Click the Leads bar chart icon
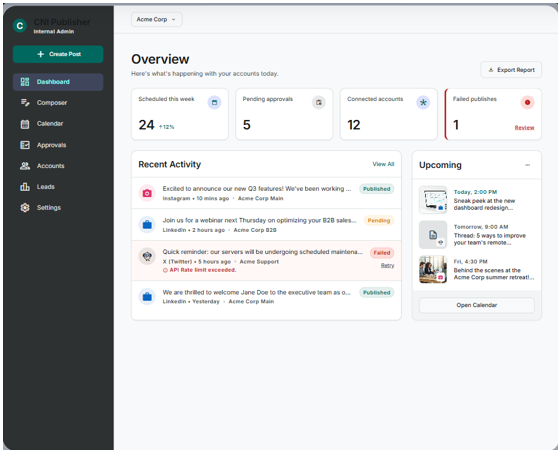Screen dimensions: 558x450 tap(25, 187)
